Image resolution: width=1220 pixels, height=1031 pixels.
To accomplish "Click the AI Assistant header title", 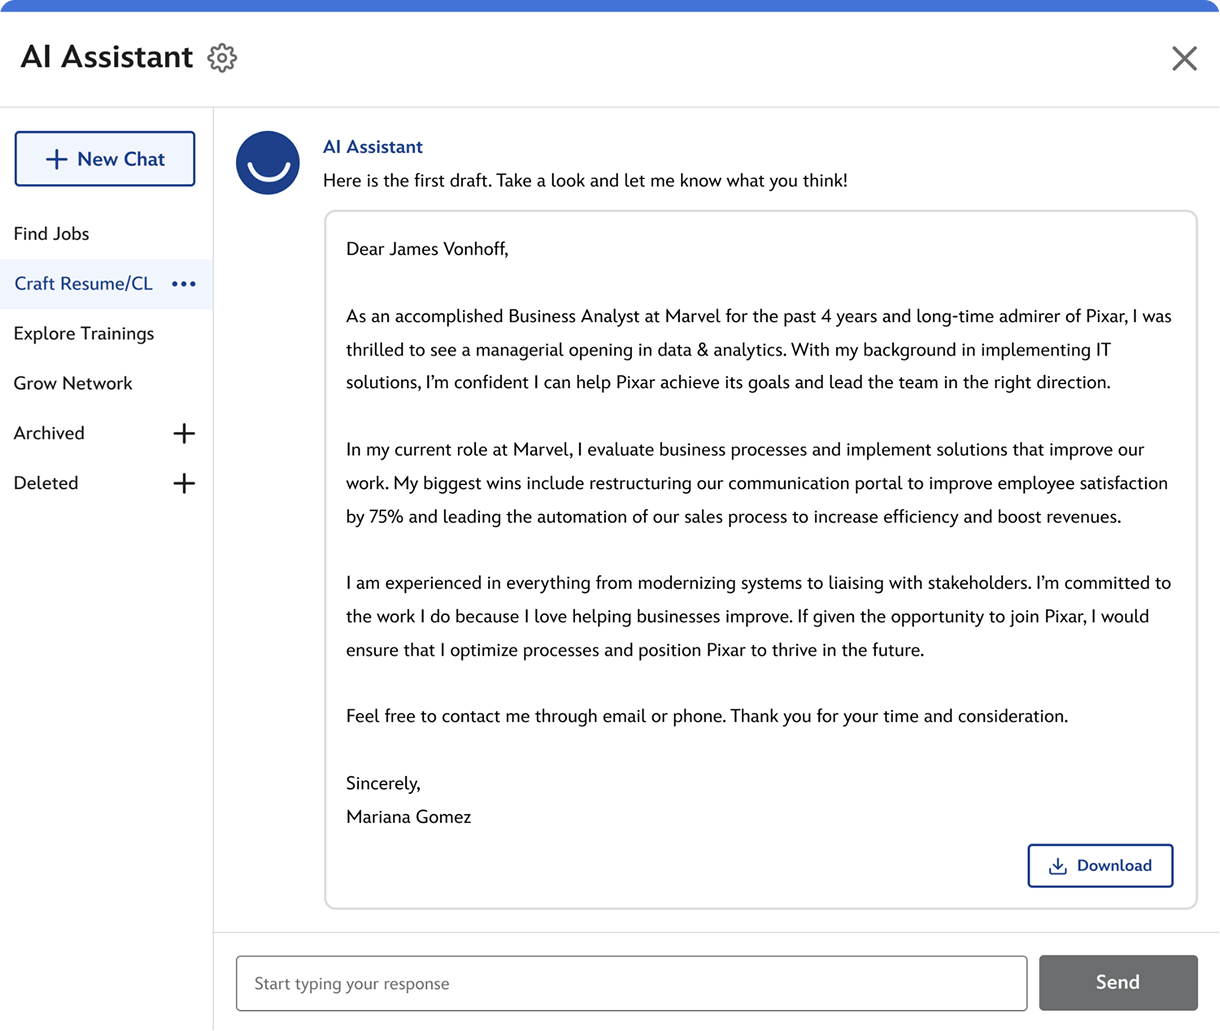I will (x=107, y=57).
